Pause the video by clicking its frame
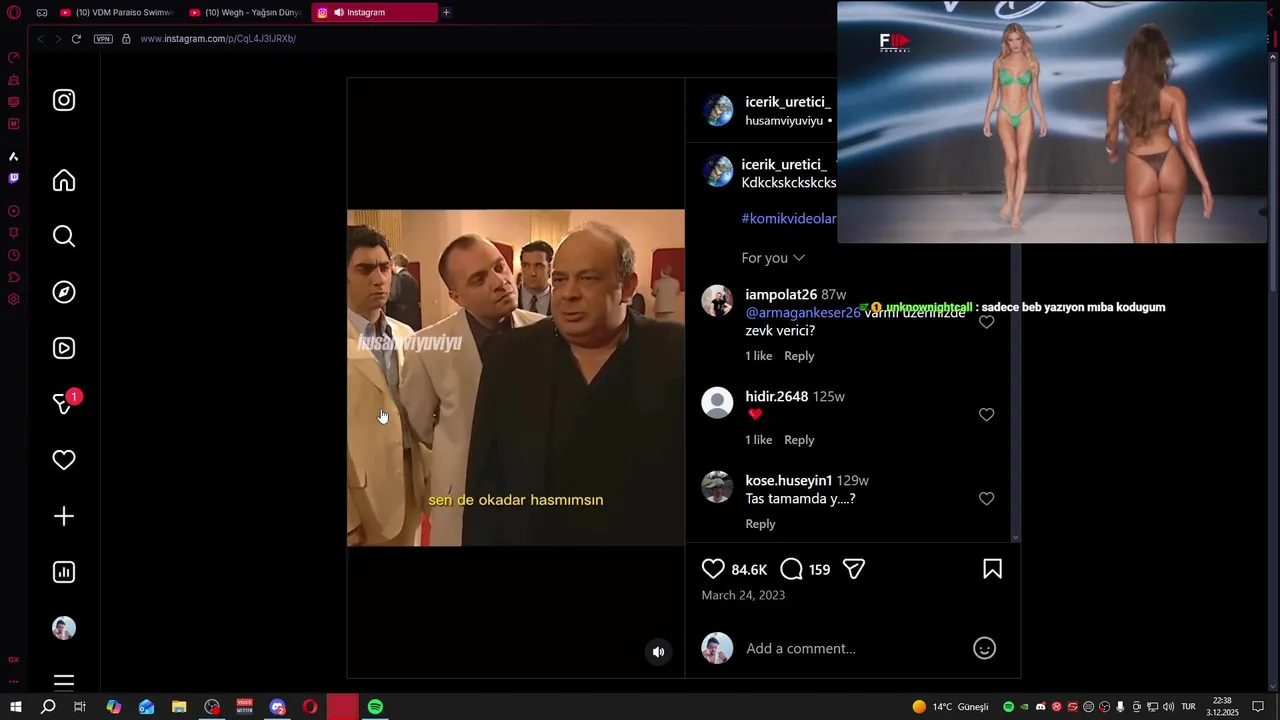 click(x=516, y=378)
